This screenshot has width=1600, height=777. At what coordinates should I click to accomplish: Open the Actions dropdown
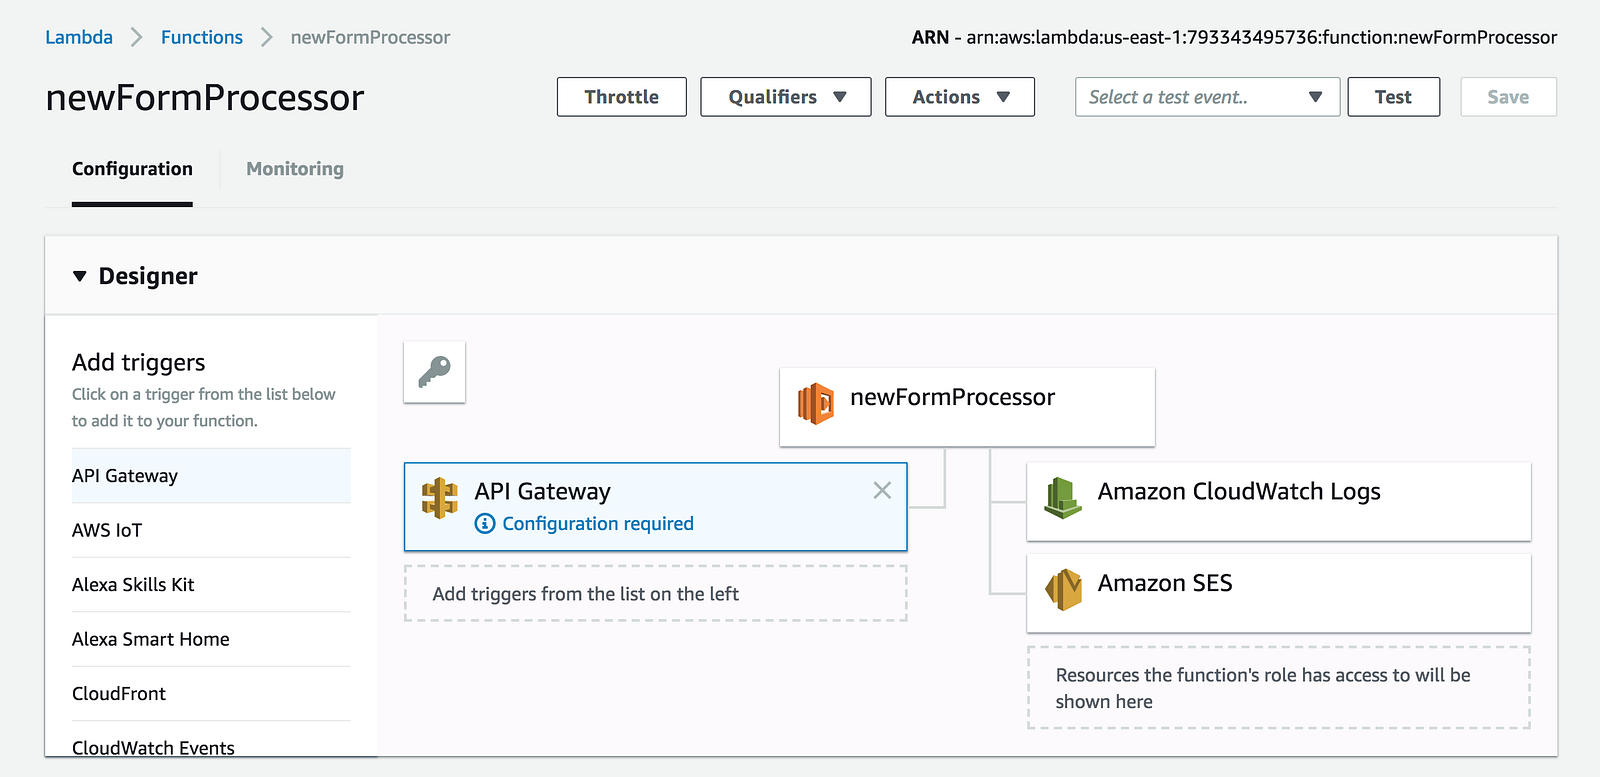(x=960, y=97)
